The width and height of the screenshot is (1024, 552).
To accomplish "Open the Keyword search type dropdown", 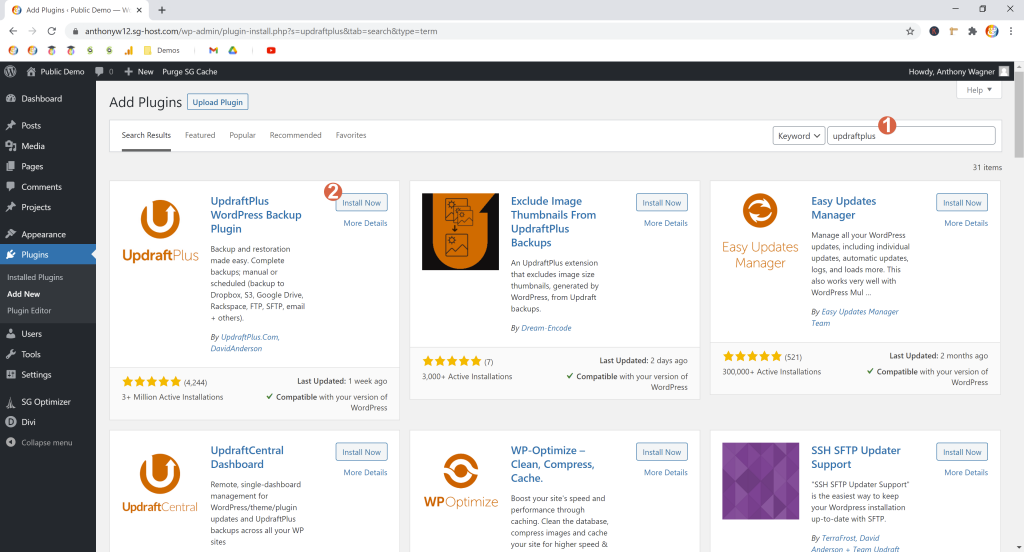I will pos(799,136).
